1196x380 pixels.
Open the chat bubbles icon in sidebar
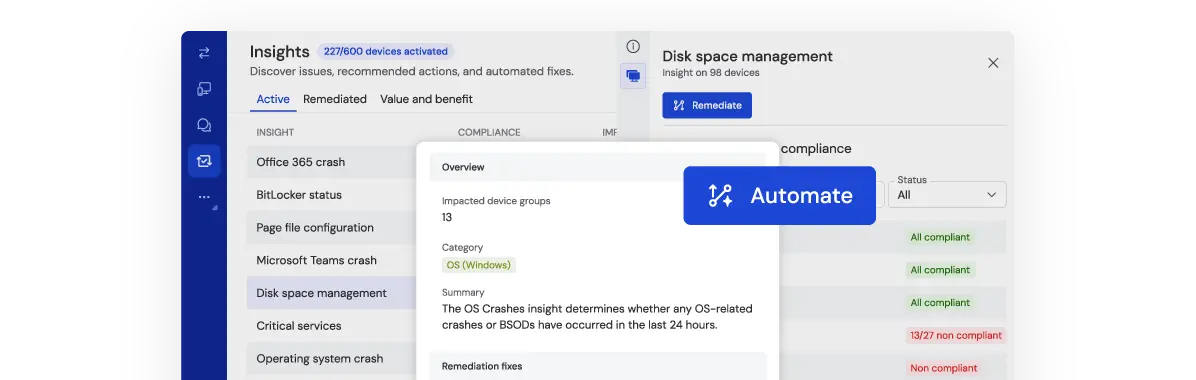204,125
